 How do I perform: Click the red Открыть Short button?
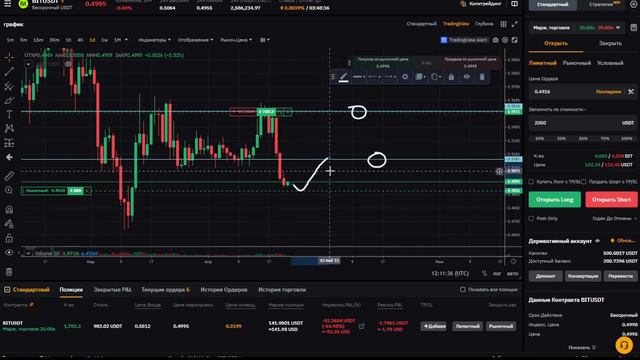[x=611, y=200]
